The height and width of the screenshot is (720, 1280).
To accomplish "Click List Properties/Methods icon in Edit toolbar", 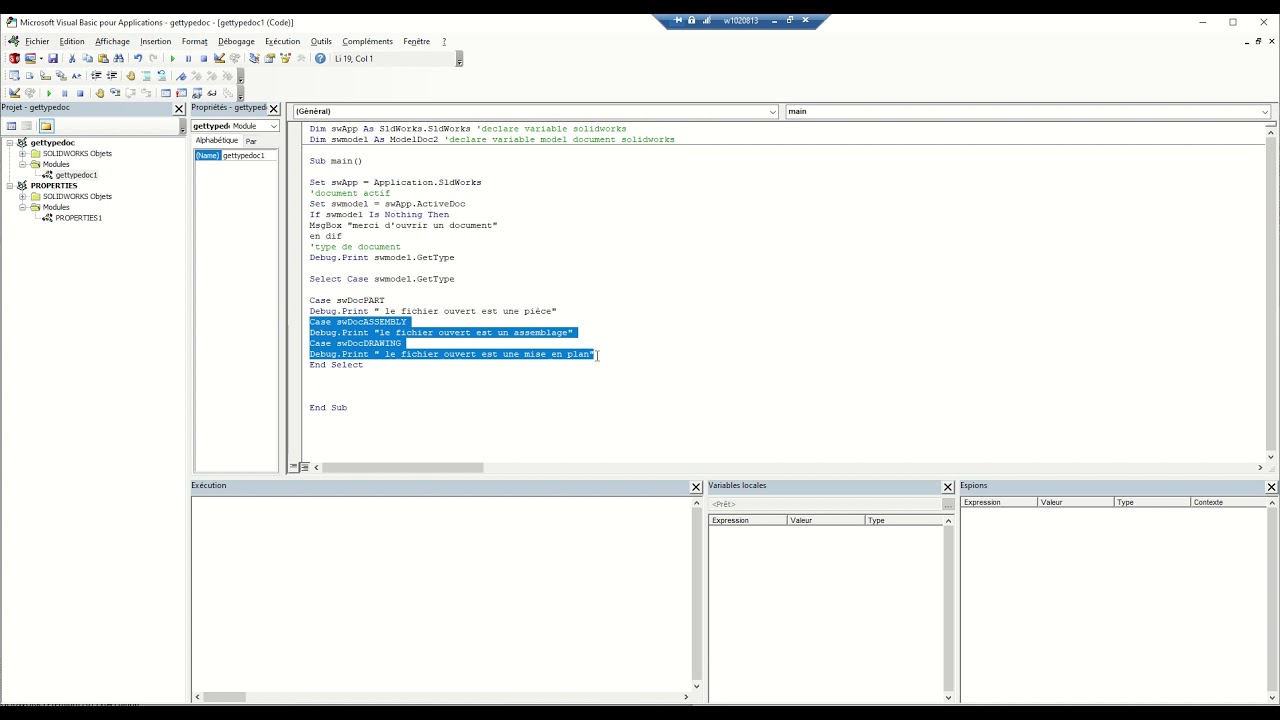I will click(14, 76).
